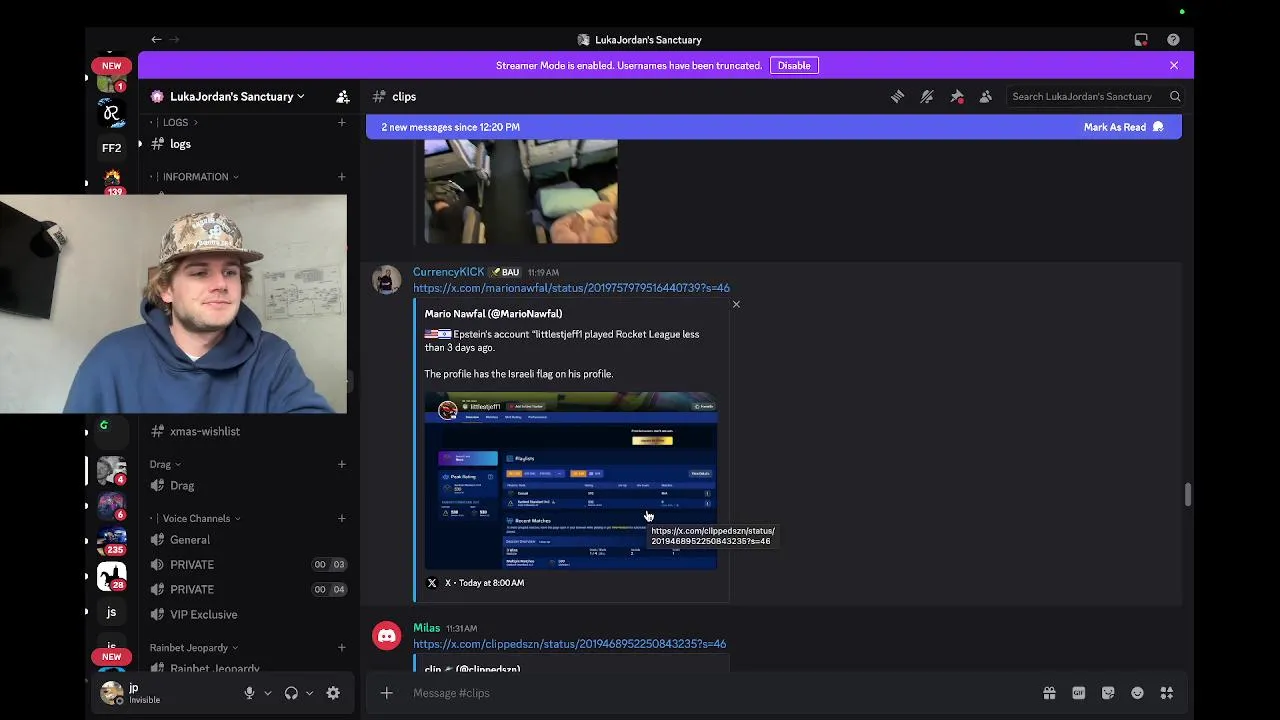Toggle microphone mute
Image resolution: width=1280 pixels, height=720 pixels.
pyautogui.click(x=249, y=693)
